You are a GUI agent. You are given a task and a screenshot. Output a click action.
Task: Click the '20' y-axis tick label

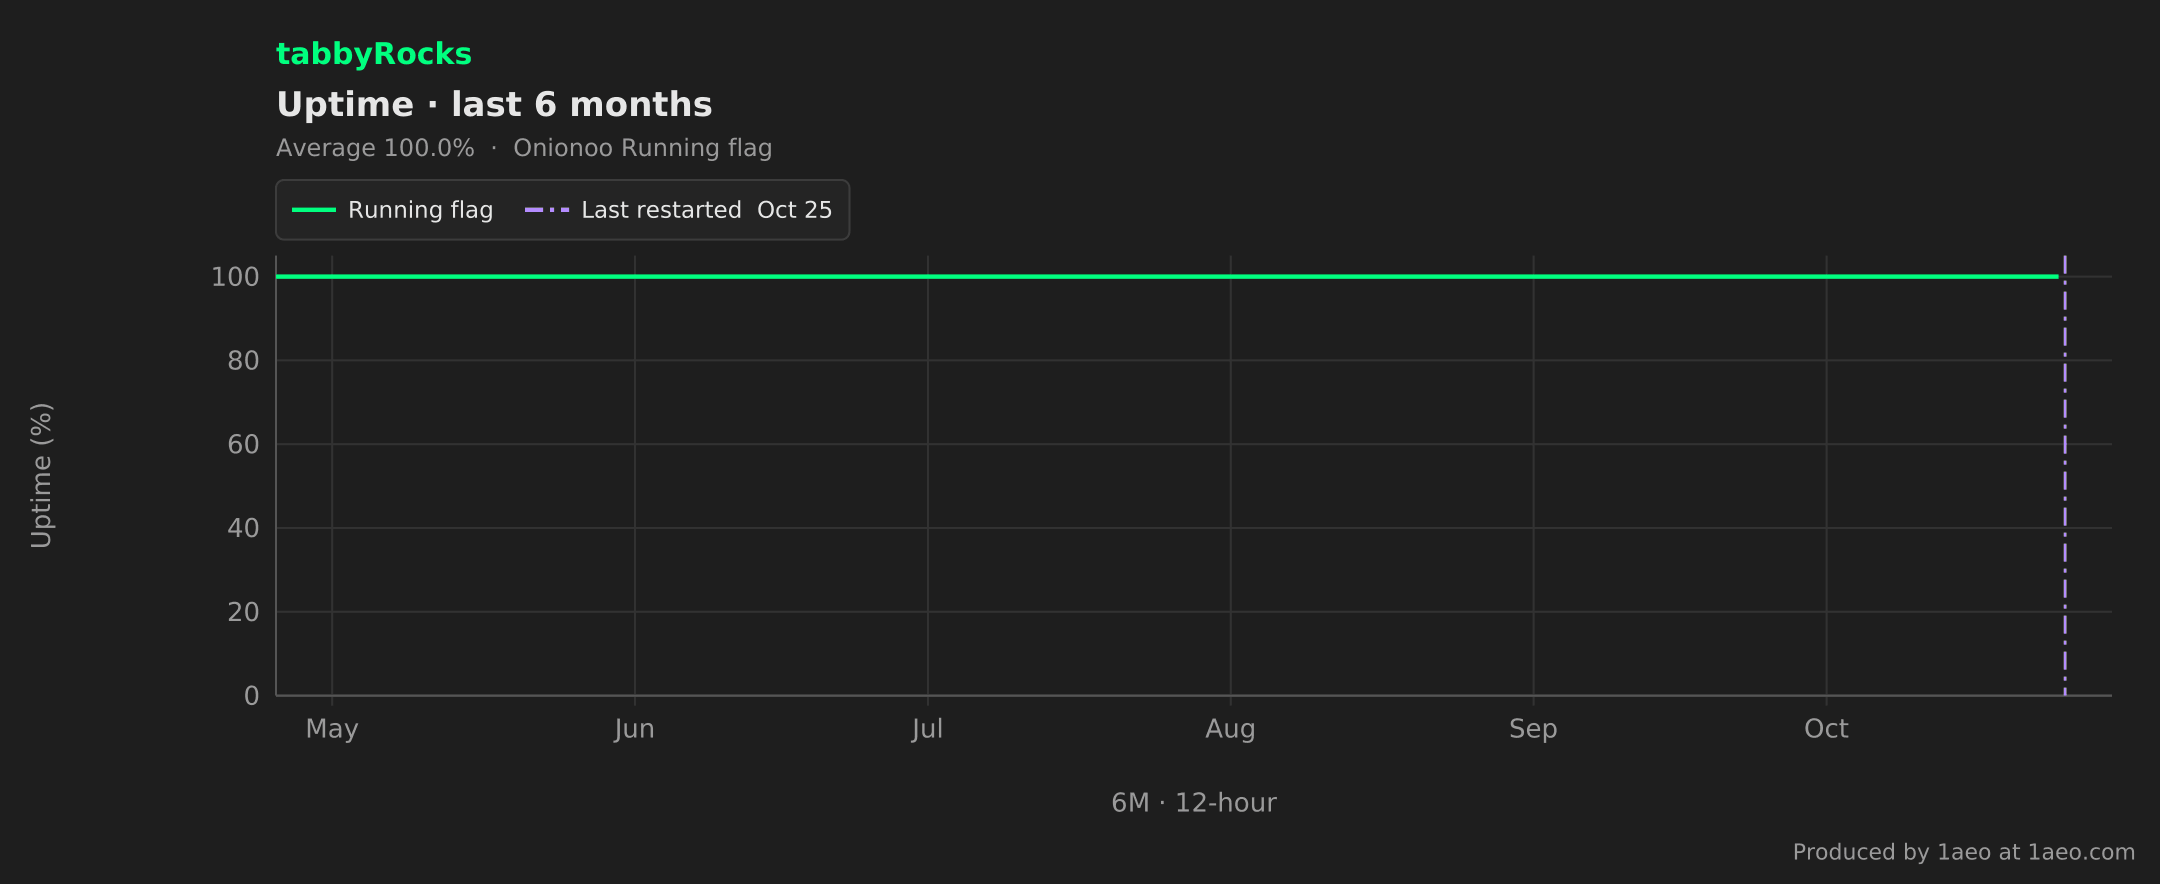[x=243, y=612]
